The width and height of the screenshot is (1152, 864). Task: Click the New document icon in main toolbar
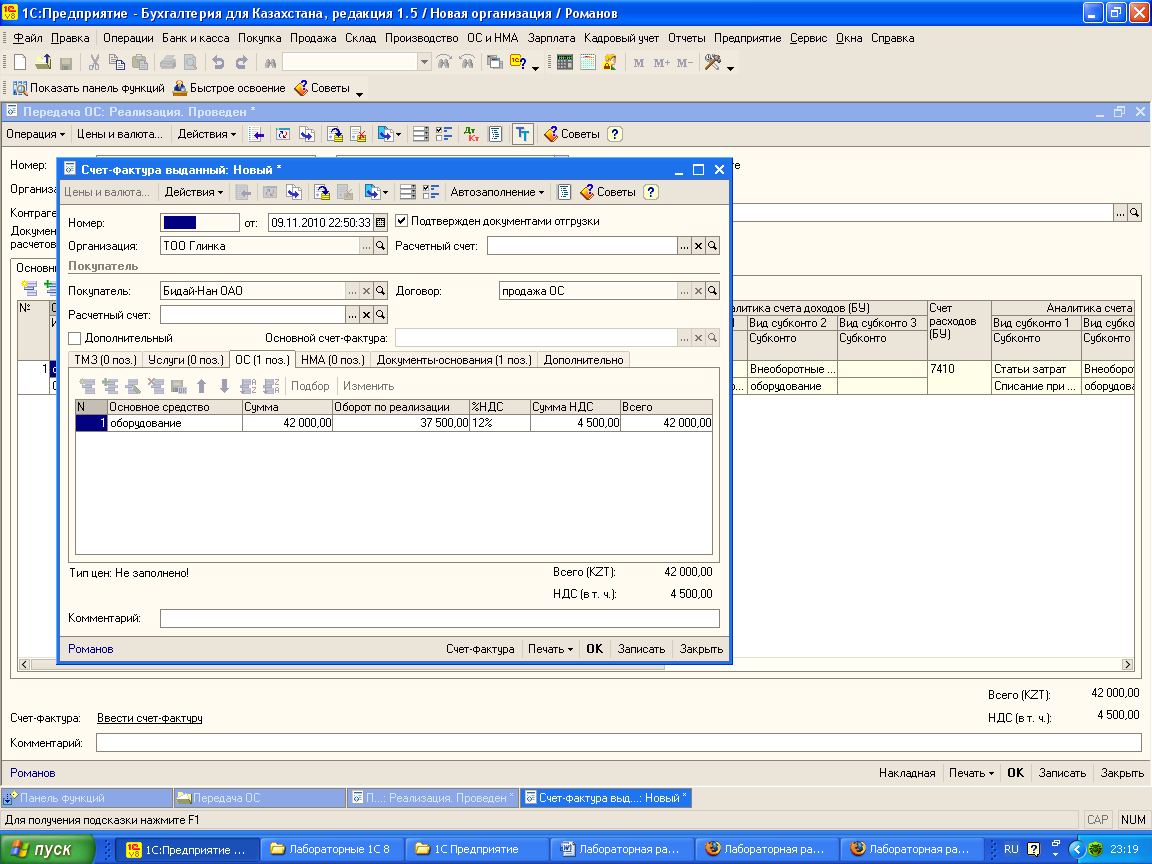(x=21, y=62)
